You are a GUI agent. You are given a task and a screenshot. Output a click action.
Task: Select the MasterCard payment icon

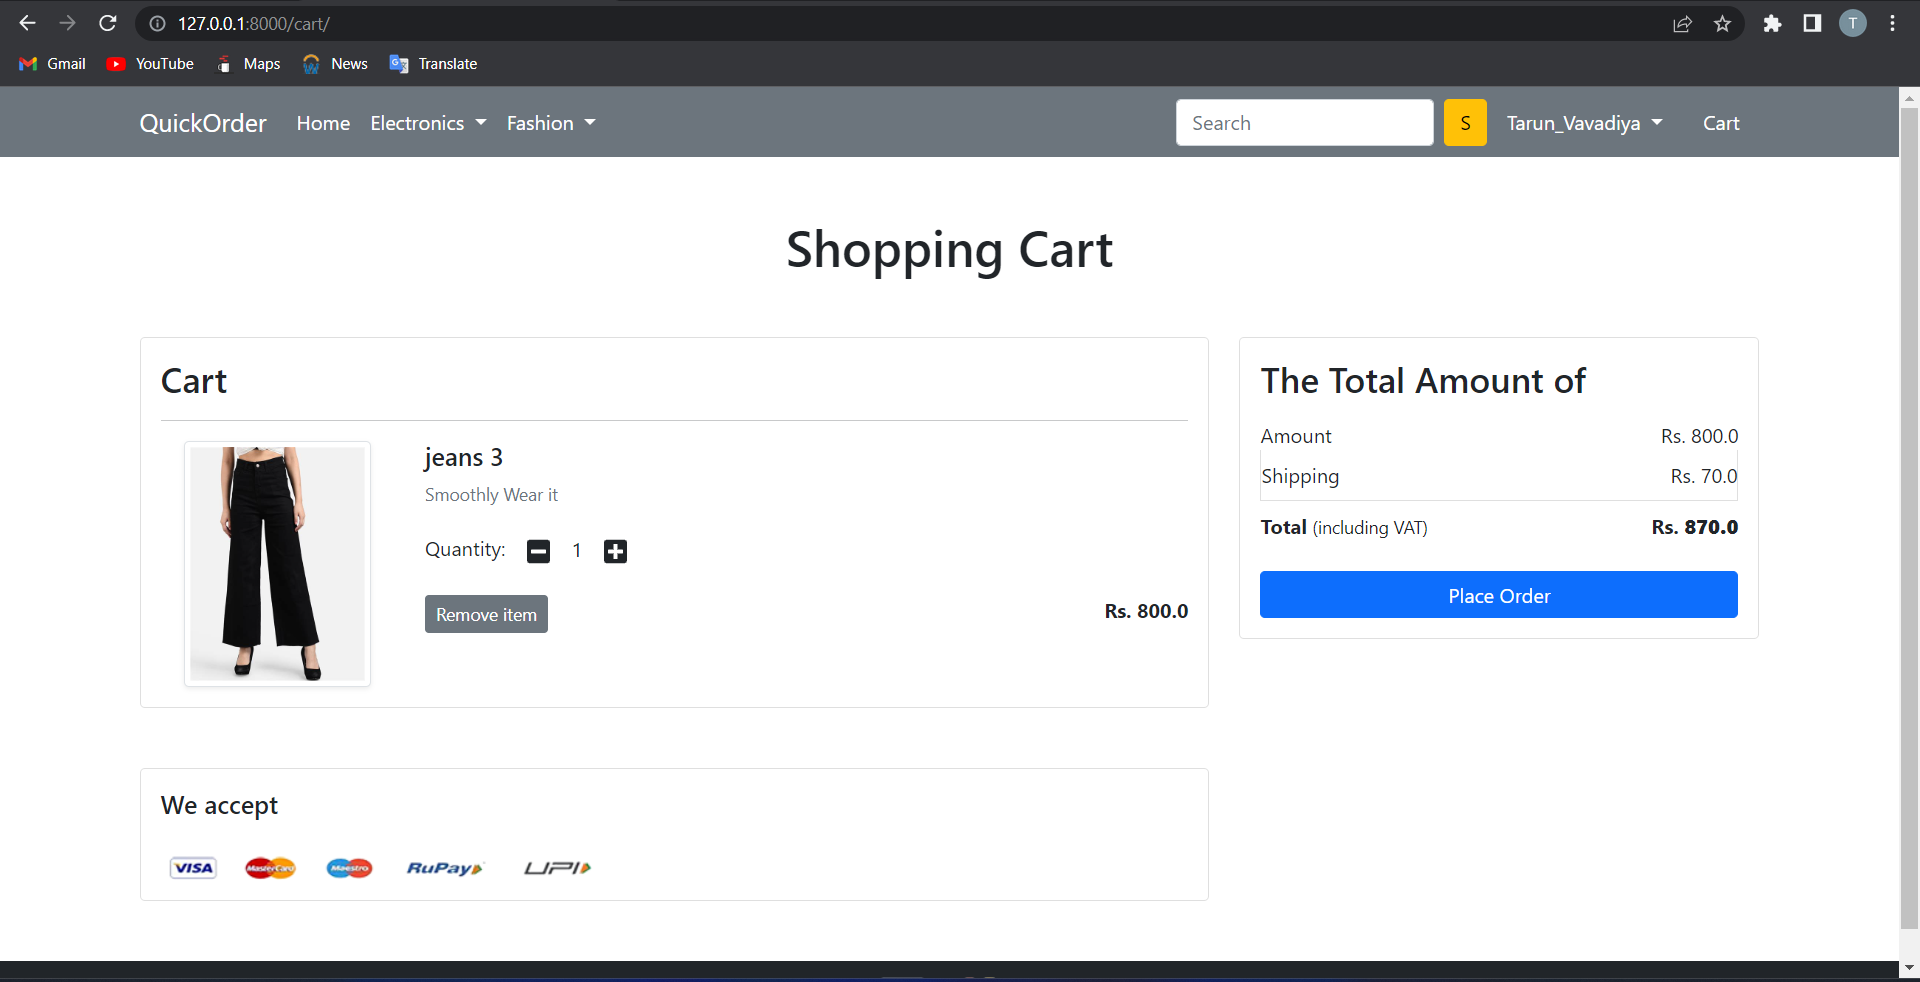pos(269,867)
